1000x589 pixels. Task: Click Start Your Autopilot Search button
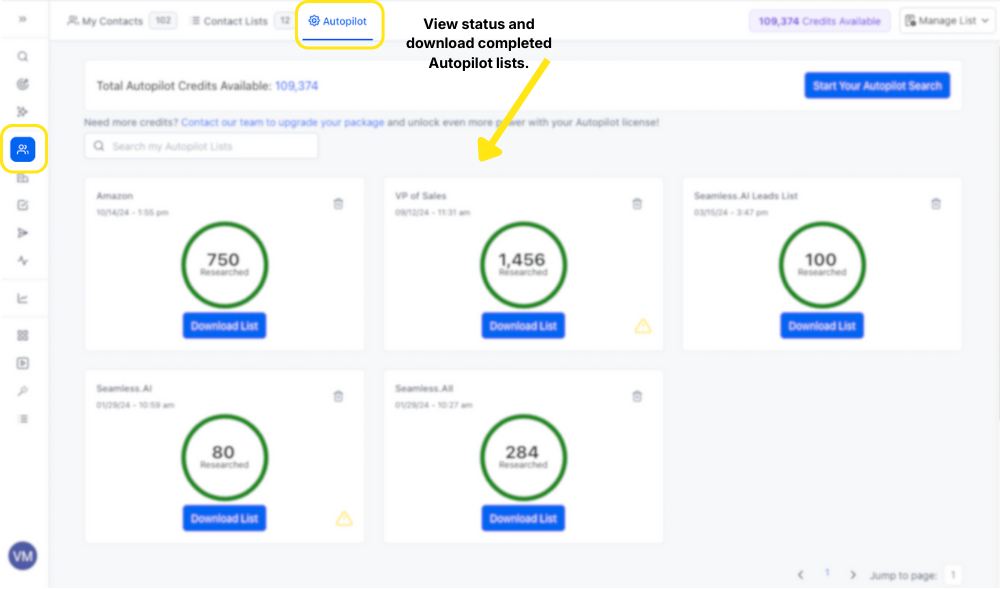point(877,86)
